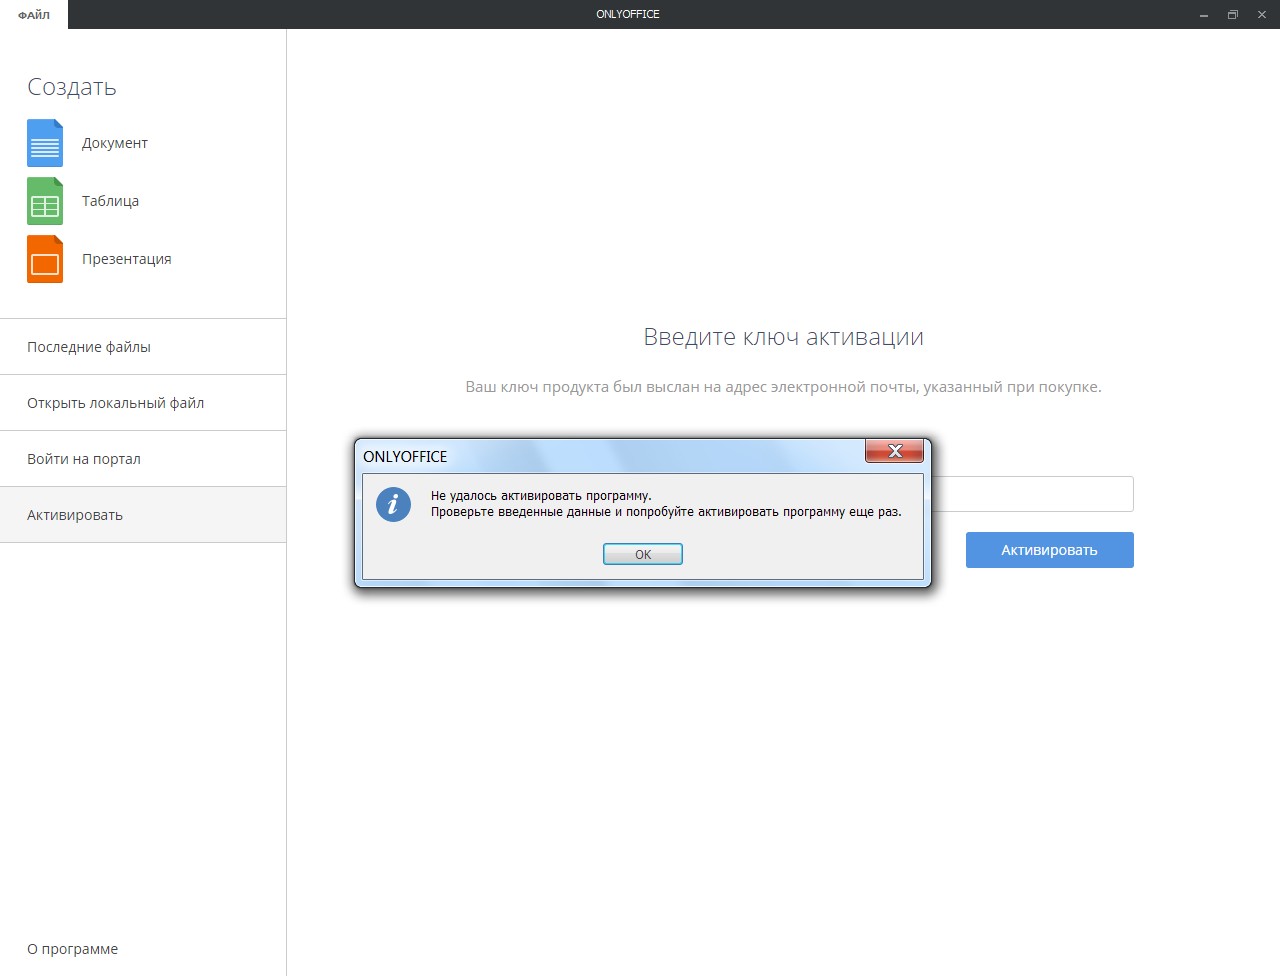Click the Презентация label to create presentation
This screenshot has width=1280, height=976.
click(127, 259)
